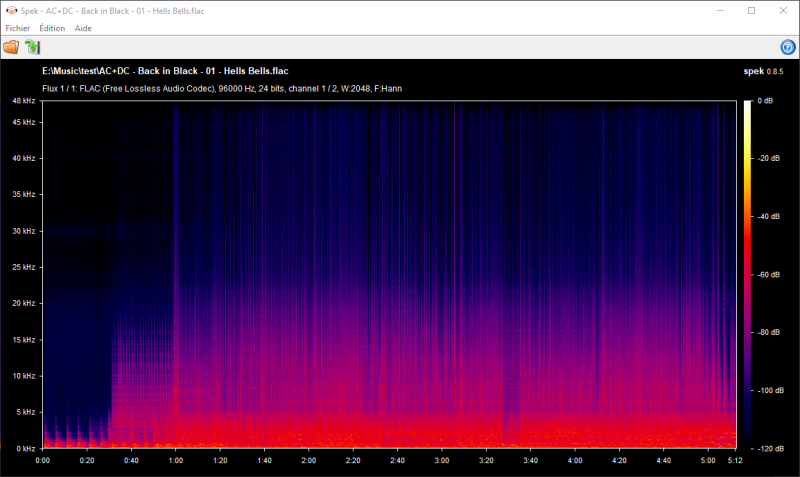Image resolution: width=800 pixels, height=477 pixels.
Task: Click the Spek app icon in the title bar
Action: pos(11,10)
